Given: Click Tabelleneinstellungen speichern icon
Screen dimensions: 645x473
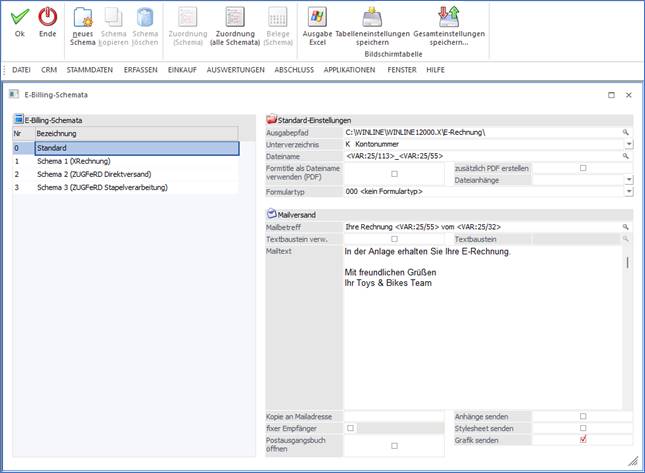Looking at the screenshot, I should pos(372,17).
